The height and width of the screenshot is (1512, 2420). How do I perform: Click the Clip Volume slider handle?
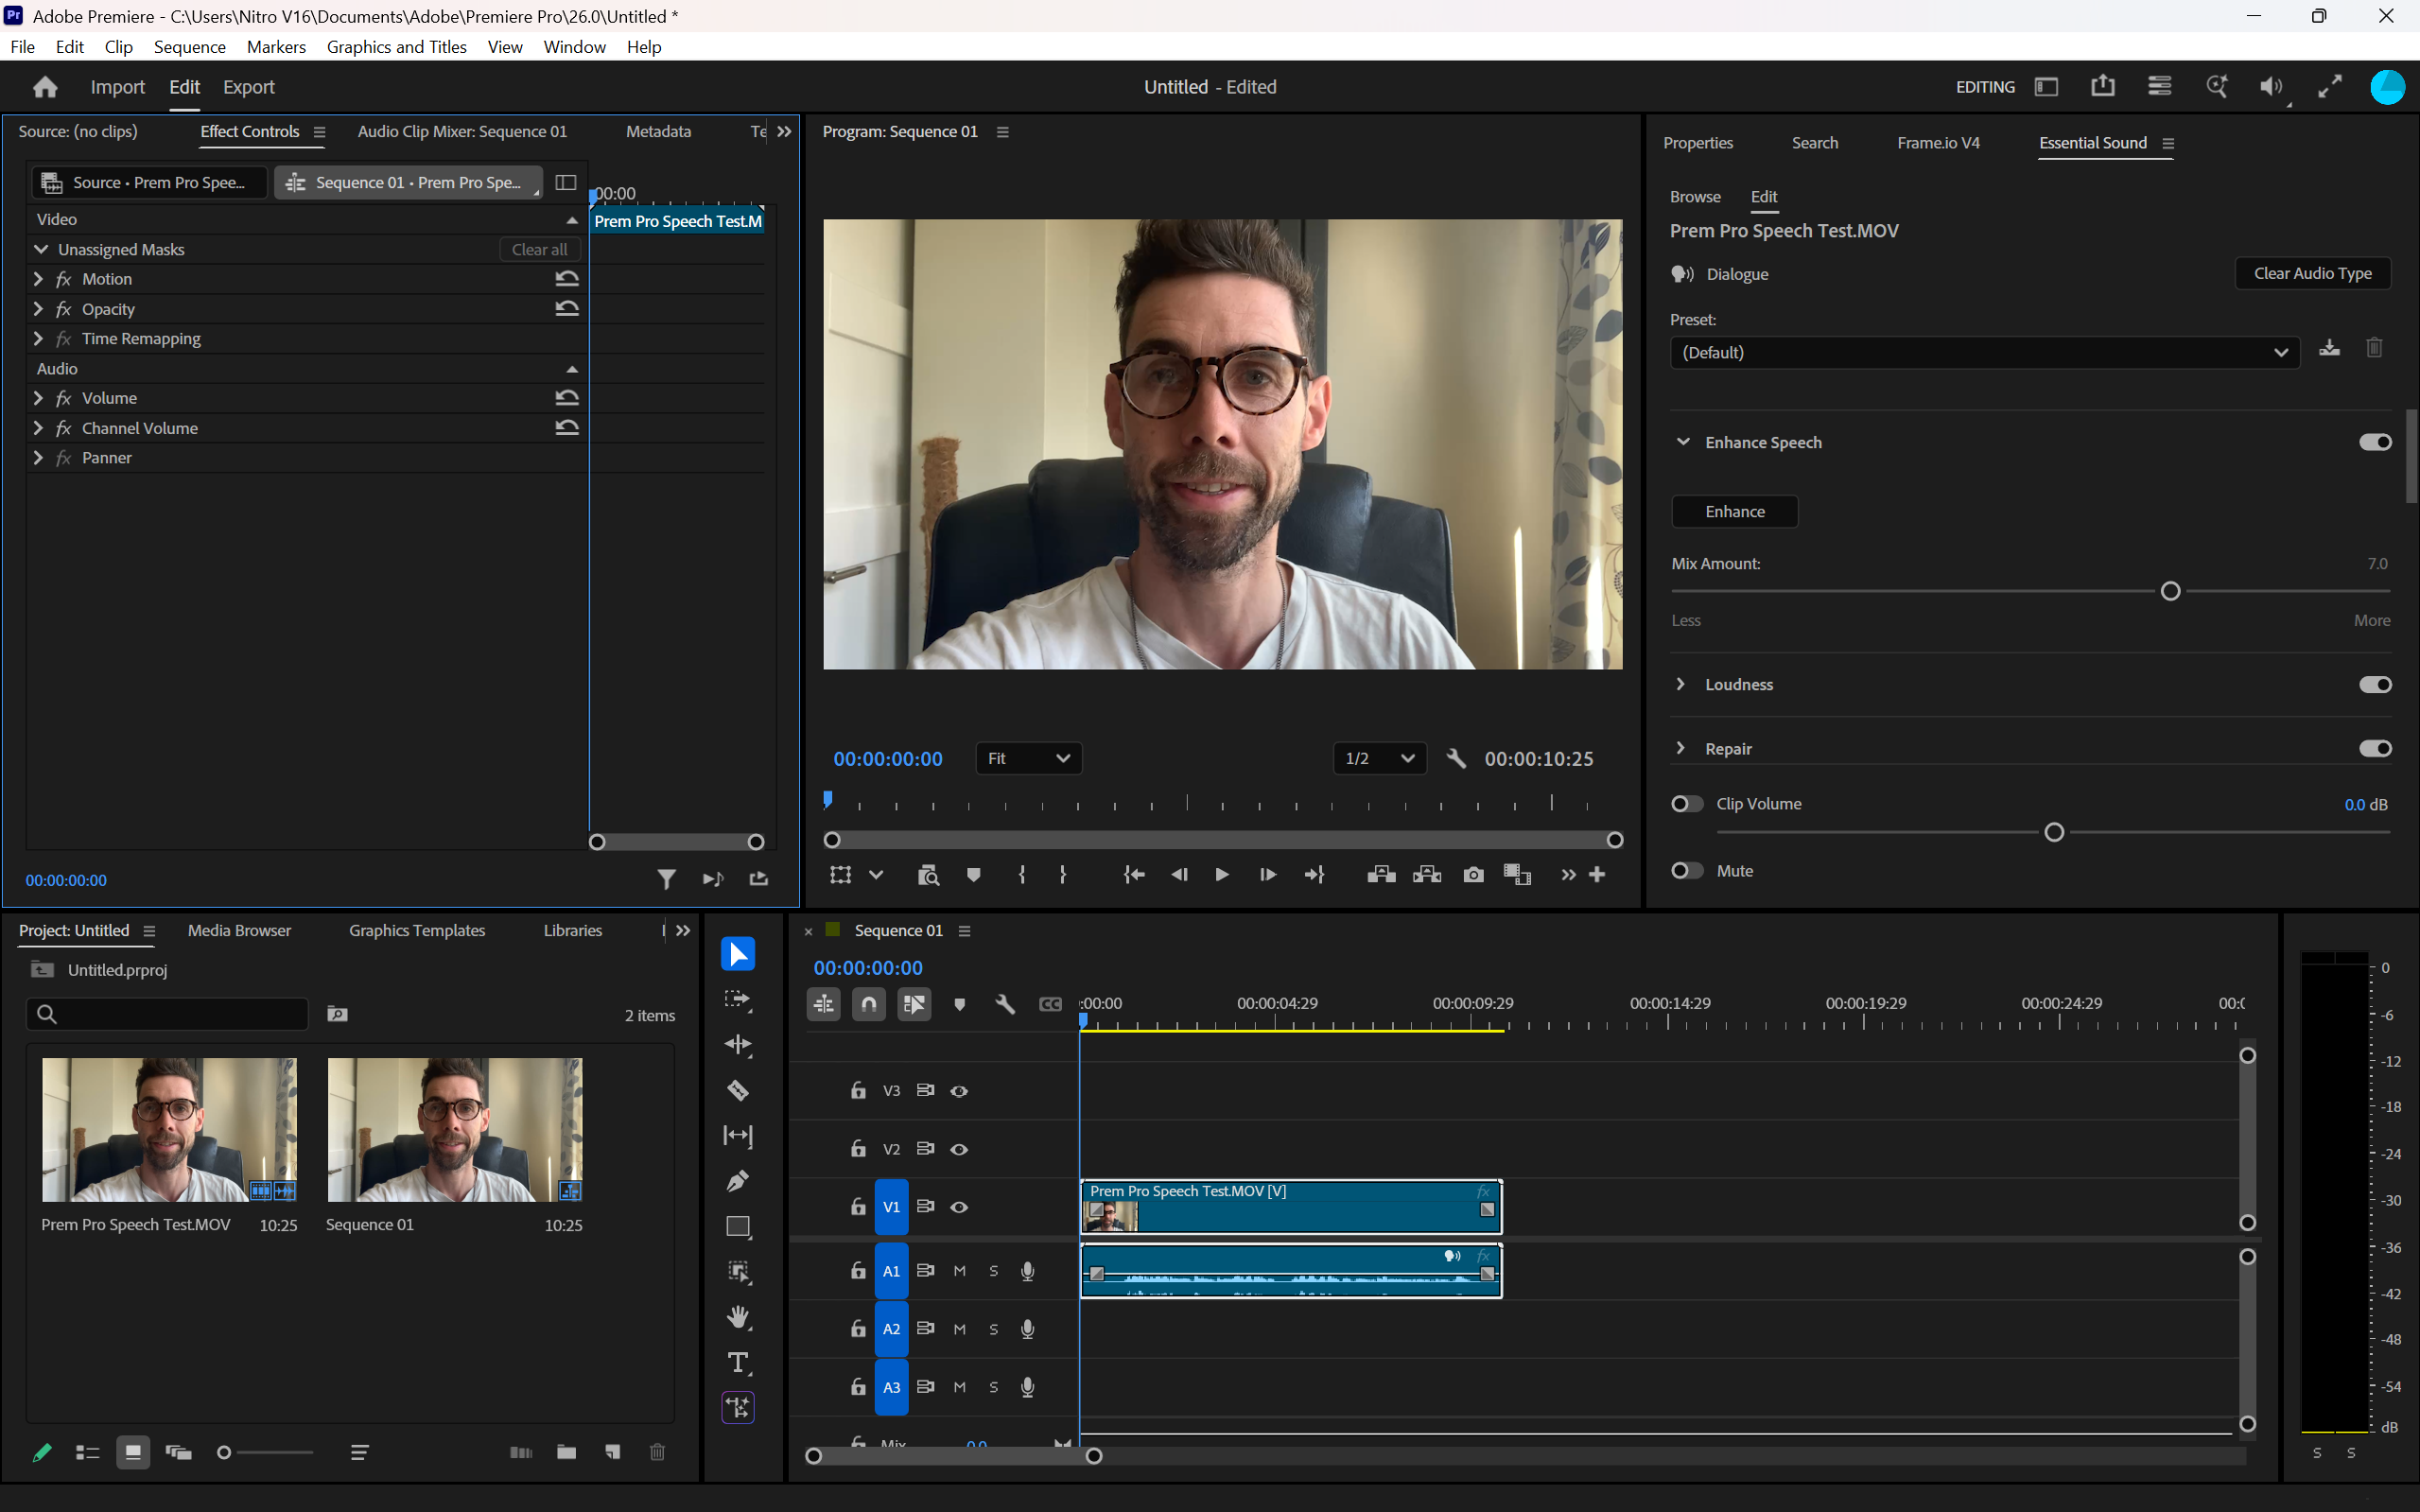[2054, 832]
